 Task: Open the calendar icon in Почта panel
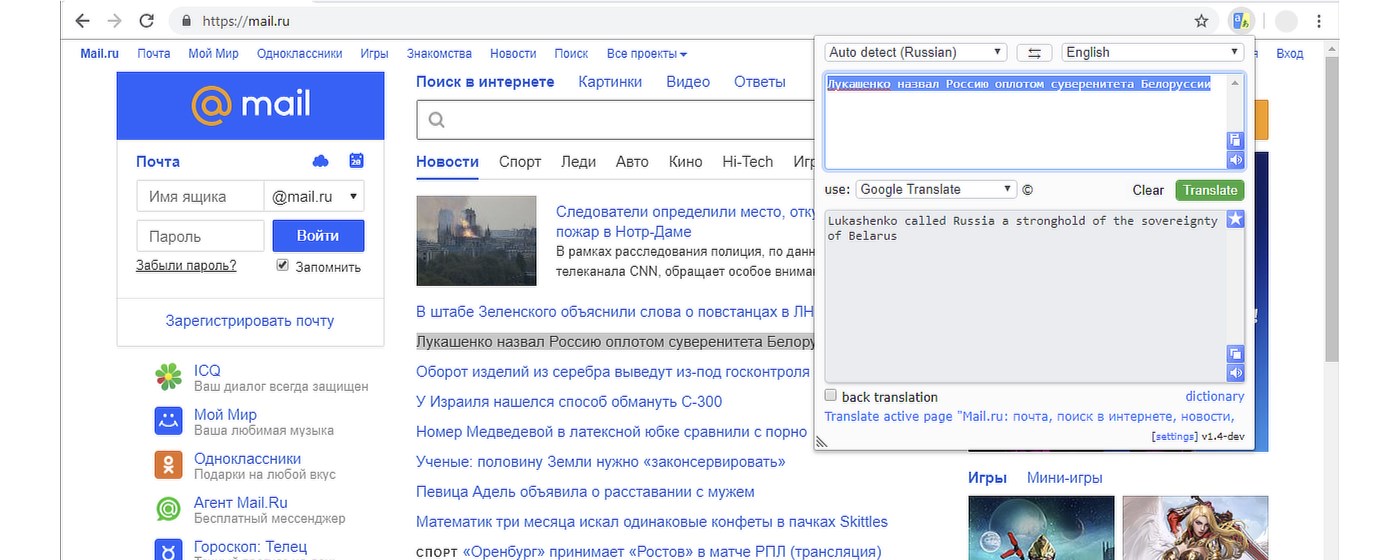(x=356, y=160)
